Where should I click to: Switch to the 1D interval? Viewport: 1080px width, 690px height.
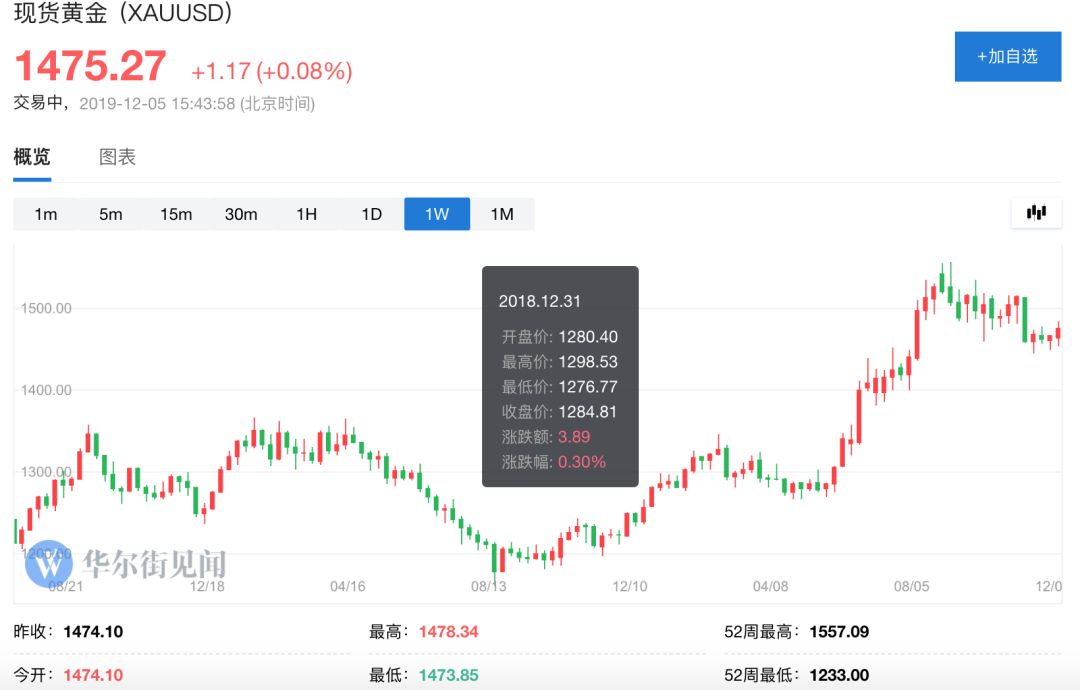click(x=371, y=213)
